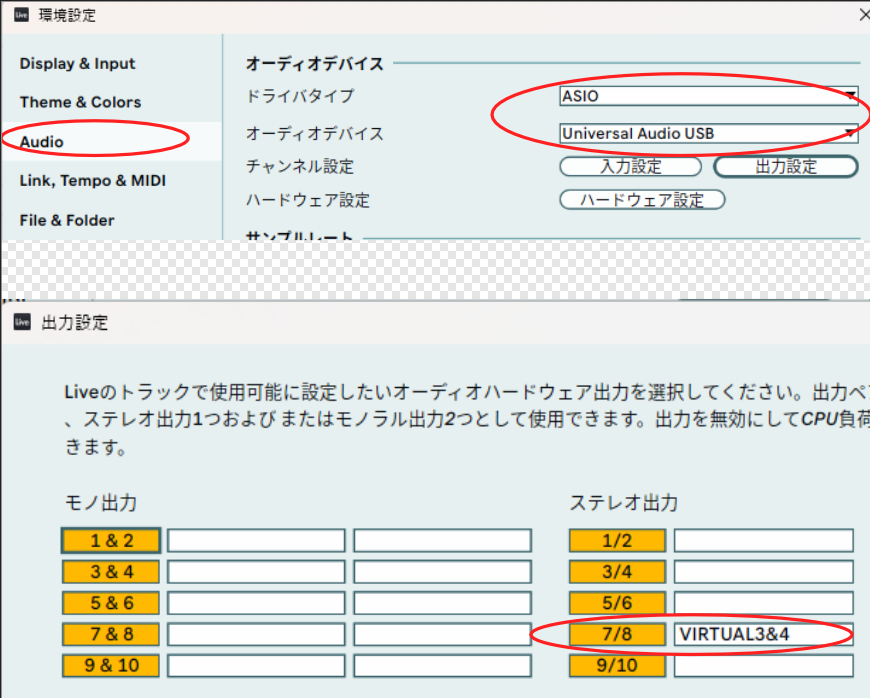Open the Display & Input tab
The image size is (870, 698).
(77, 64)
